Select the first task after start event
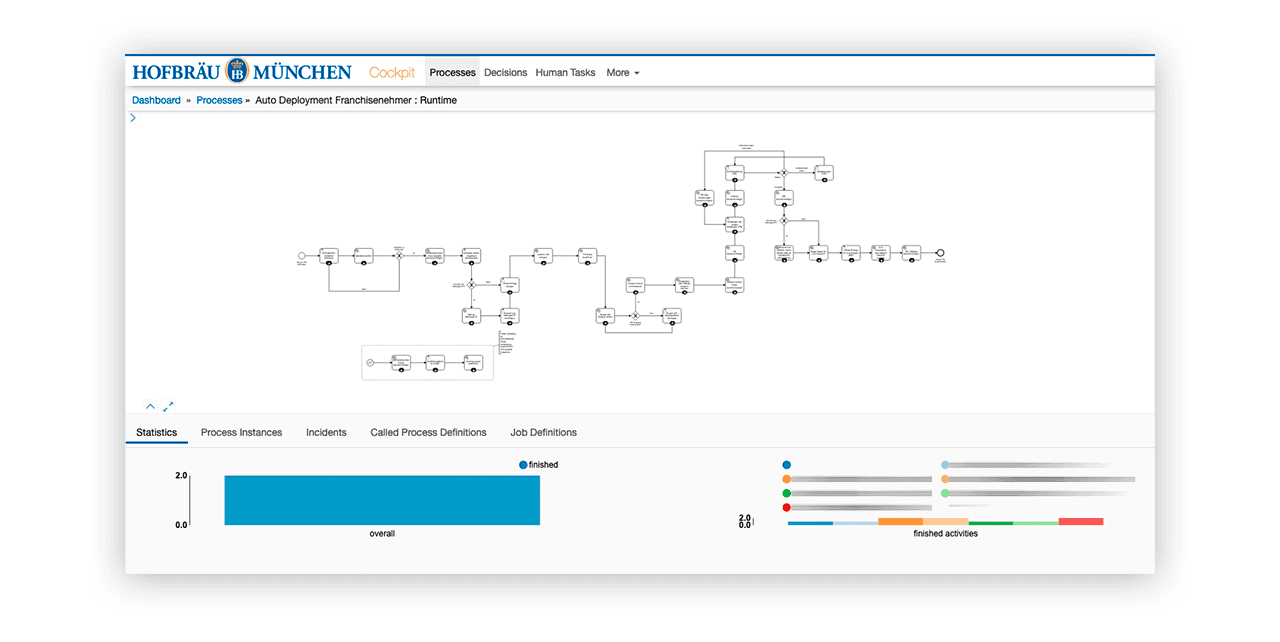Screen dimensions: 1280x642 (x=329, y=256)
